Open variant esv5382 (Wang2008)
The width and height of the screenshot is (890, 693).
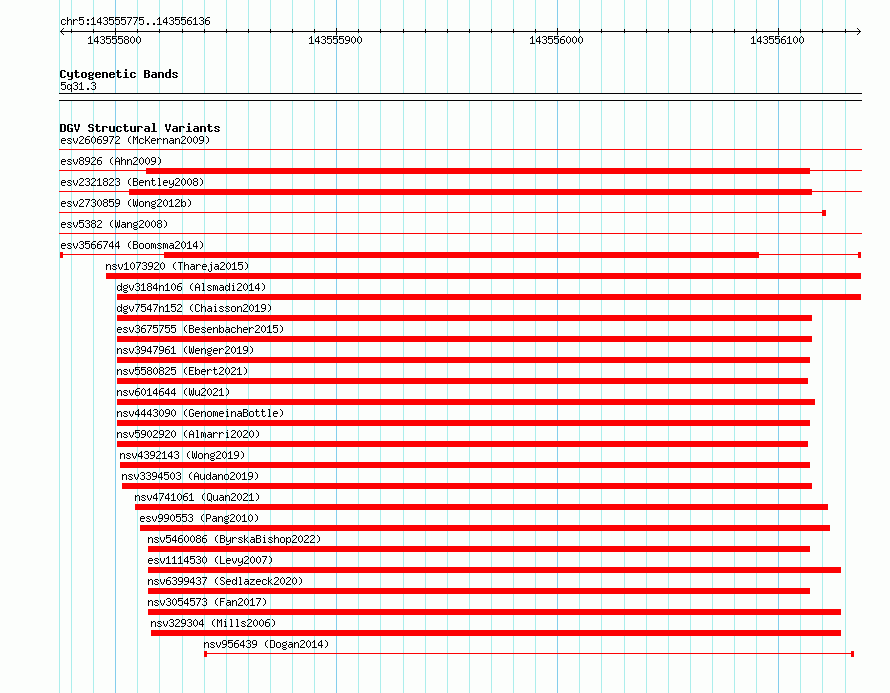click(x=114, y=224)
